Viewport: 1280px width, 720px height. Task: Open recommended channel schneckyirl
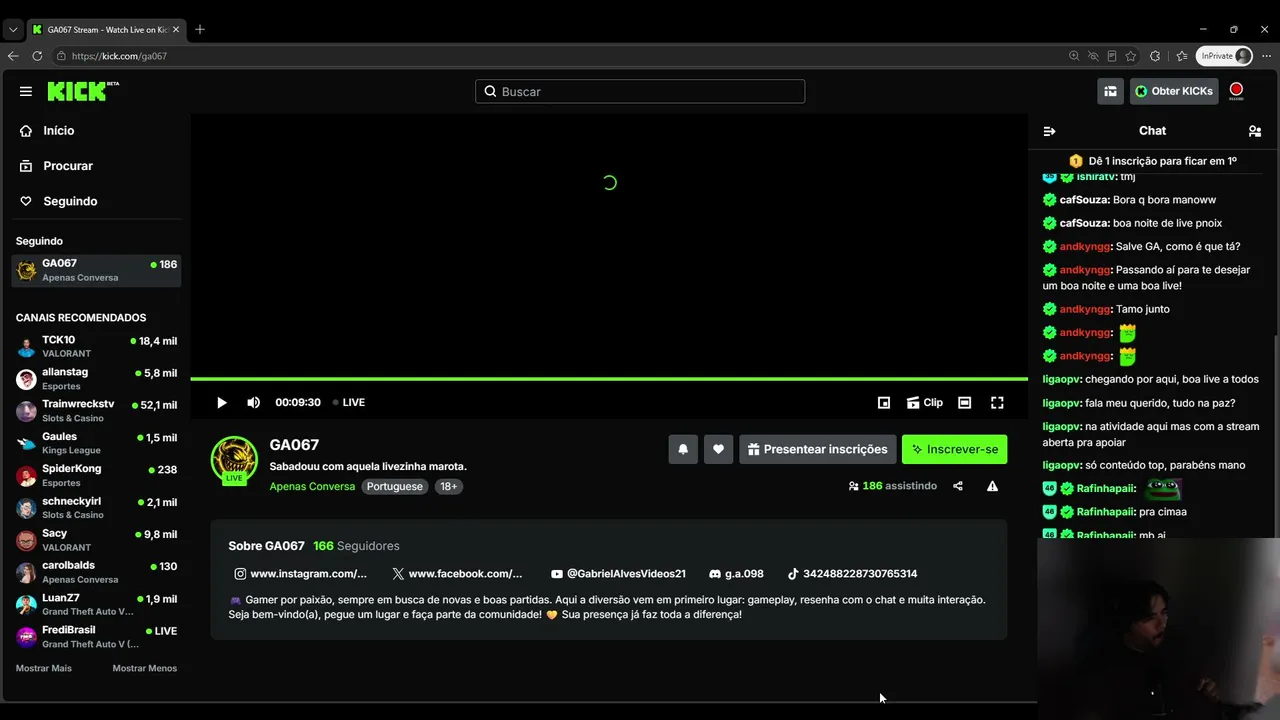pos(96,507)
